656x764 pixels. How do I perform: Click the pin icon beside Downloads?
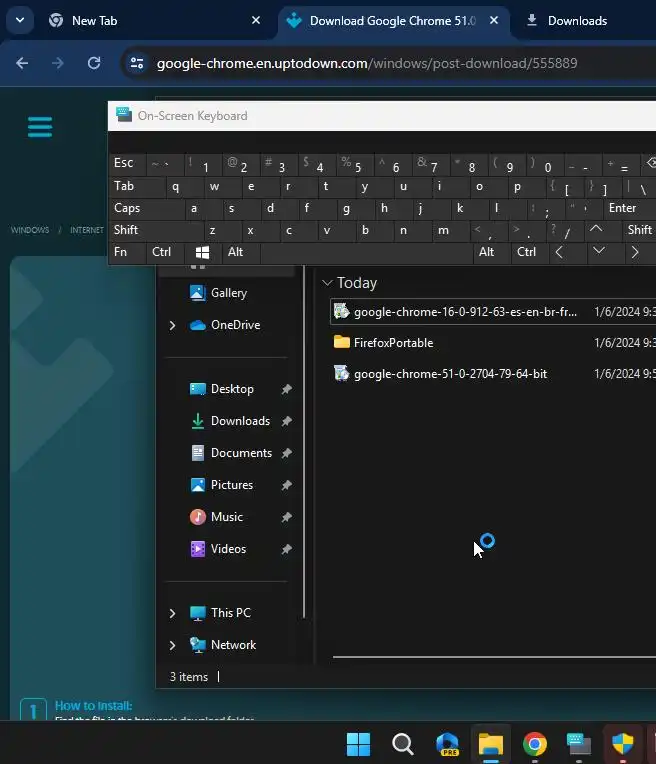click(287, 421)
